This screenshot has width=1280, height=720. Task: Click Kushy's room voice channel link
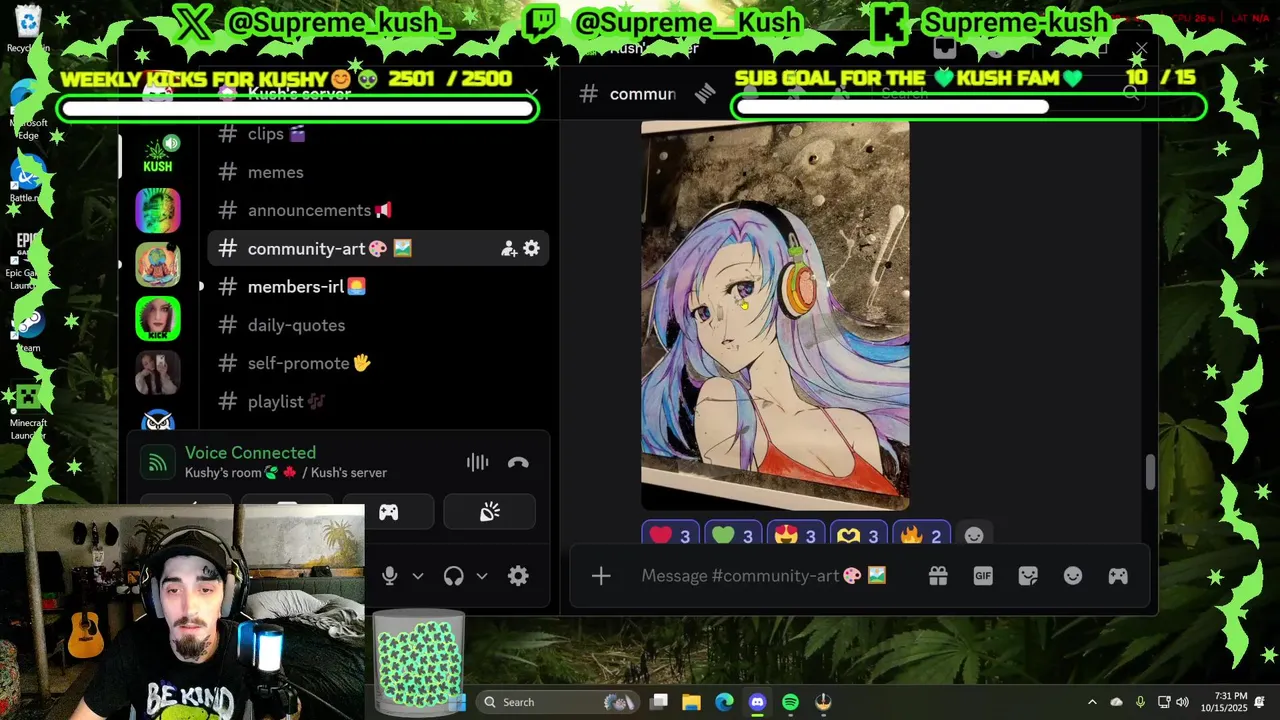[x=286, y=473]
